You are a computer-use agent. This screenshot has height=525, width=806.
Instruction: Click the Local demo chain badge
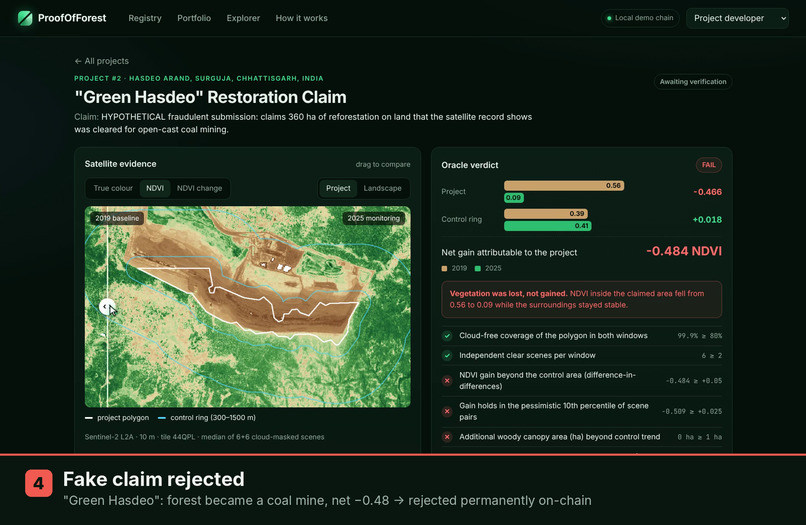(x=640, y=18)
